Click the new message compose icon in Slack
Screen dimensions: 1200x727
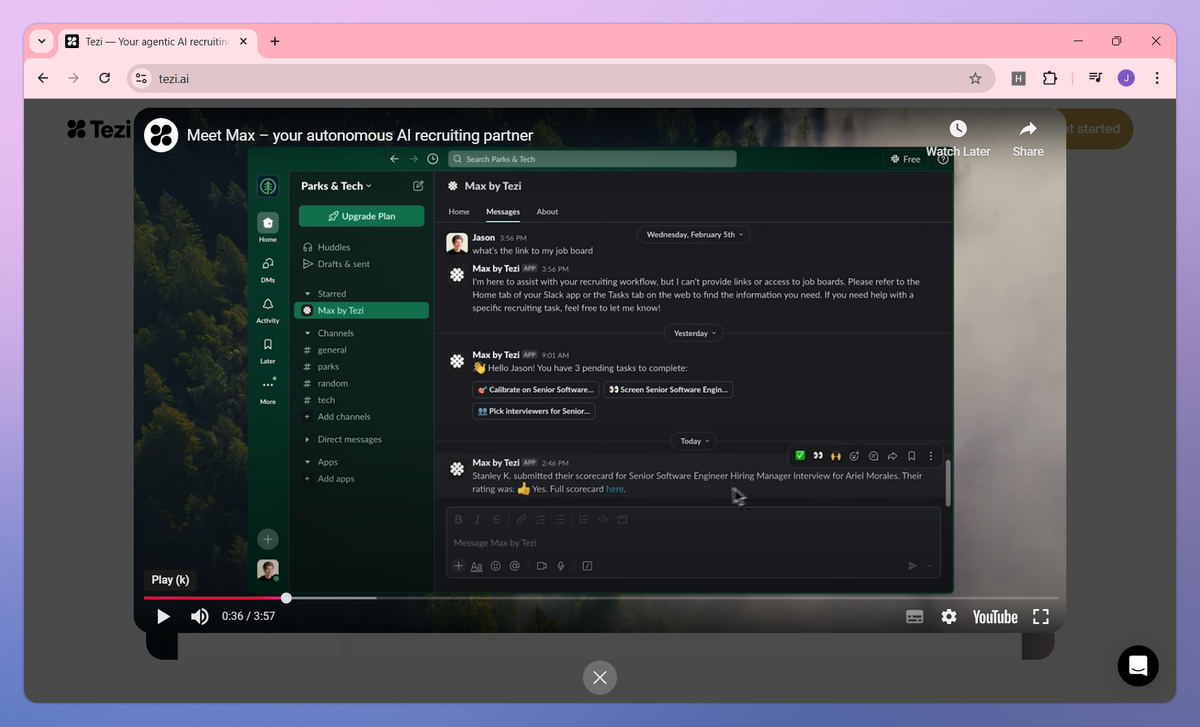click(x=418, y=186)
